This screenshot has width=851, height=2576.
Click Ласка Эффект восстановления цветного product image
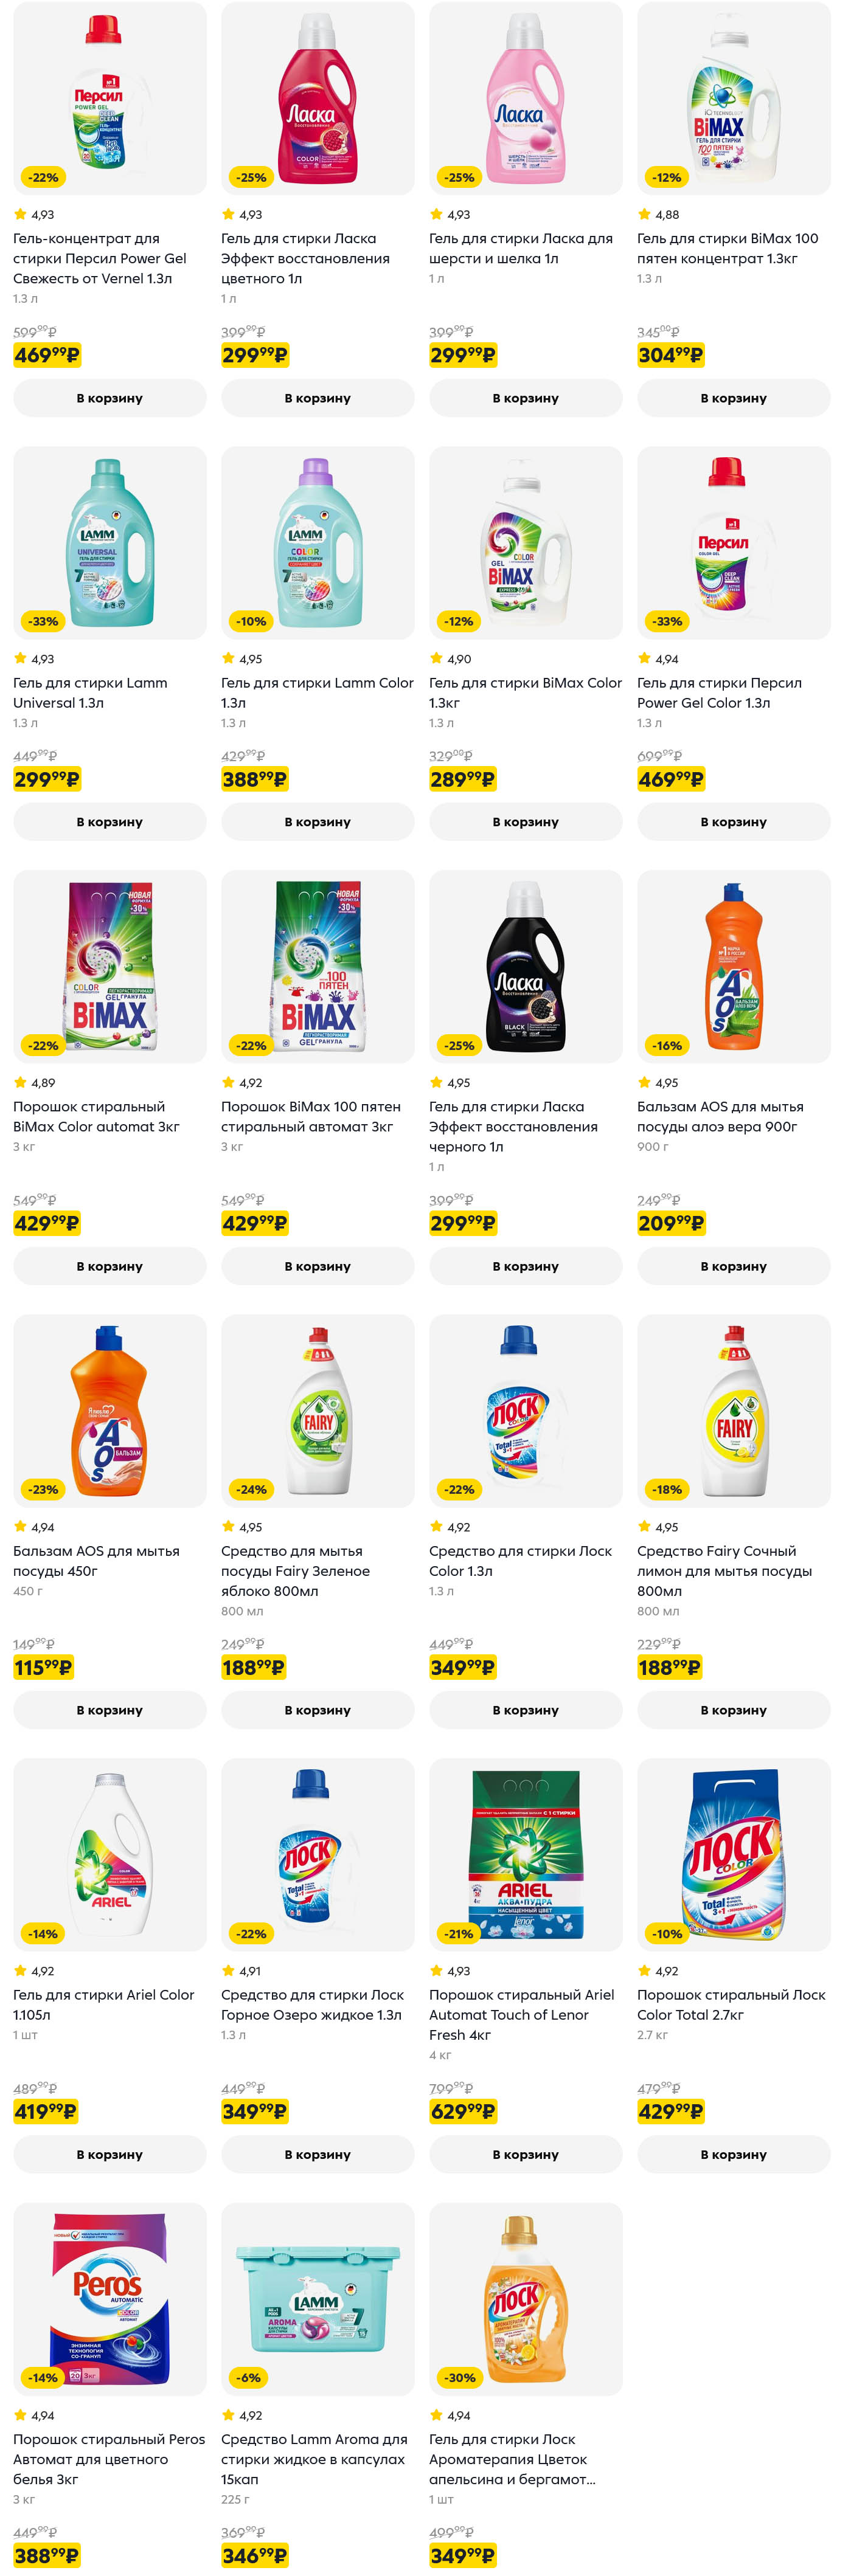[x=317, y=98]
